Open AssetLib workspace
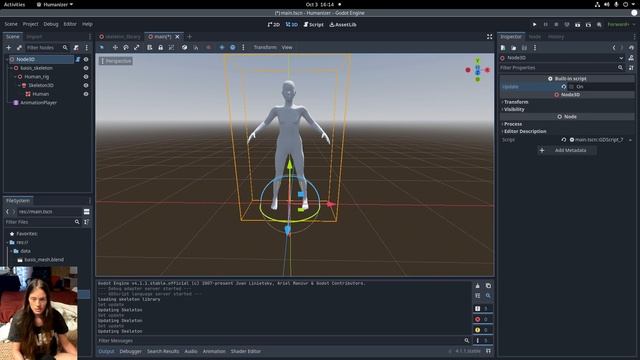 coord(343,24)
